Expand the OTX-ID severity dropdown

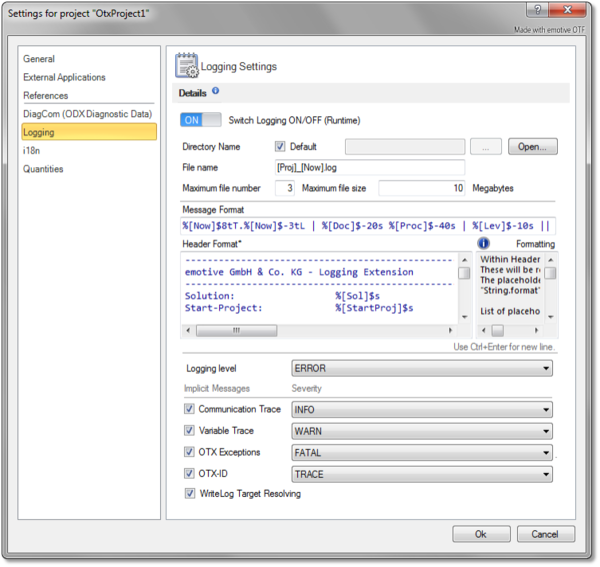(x=421, y=472)
